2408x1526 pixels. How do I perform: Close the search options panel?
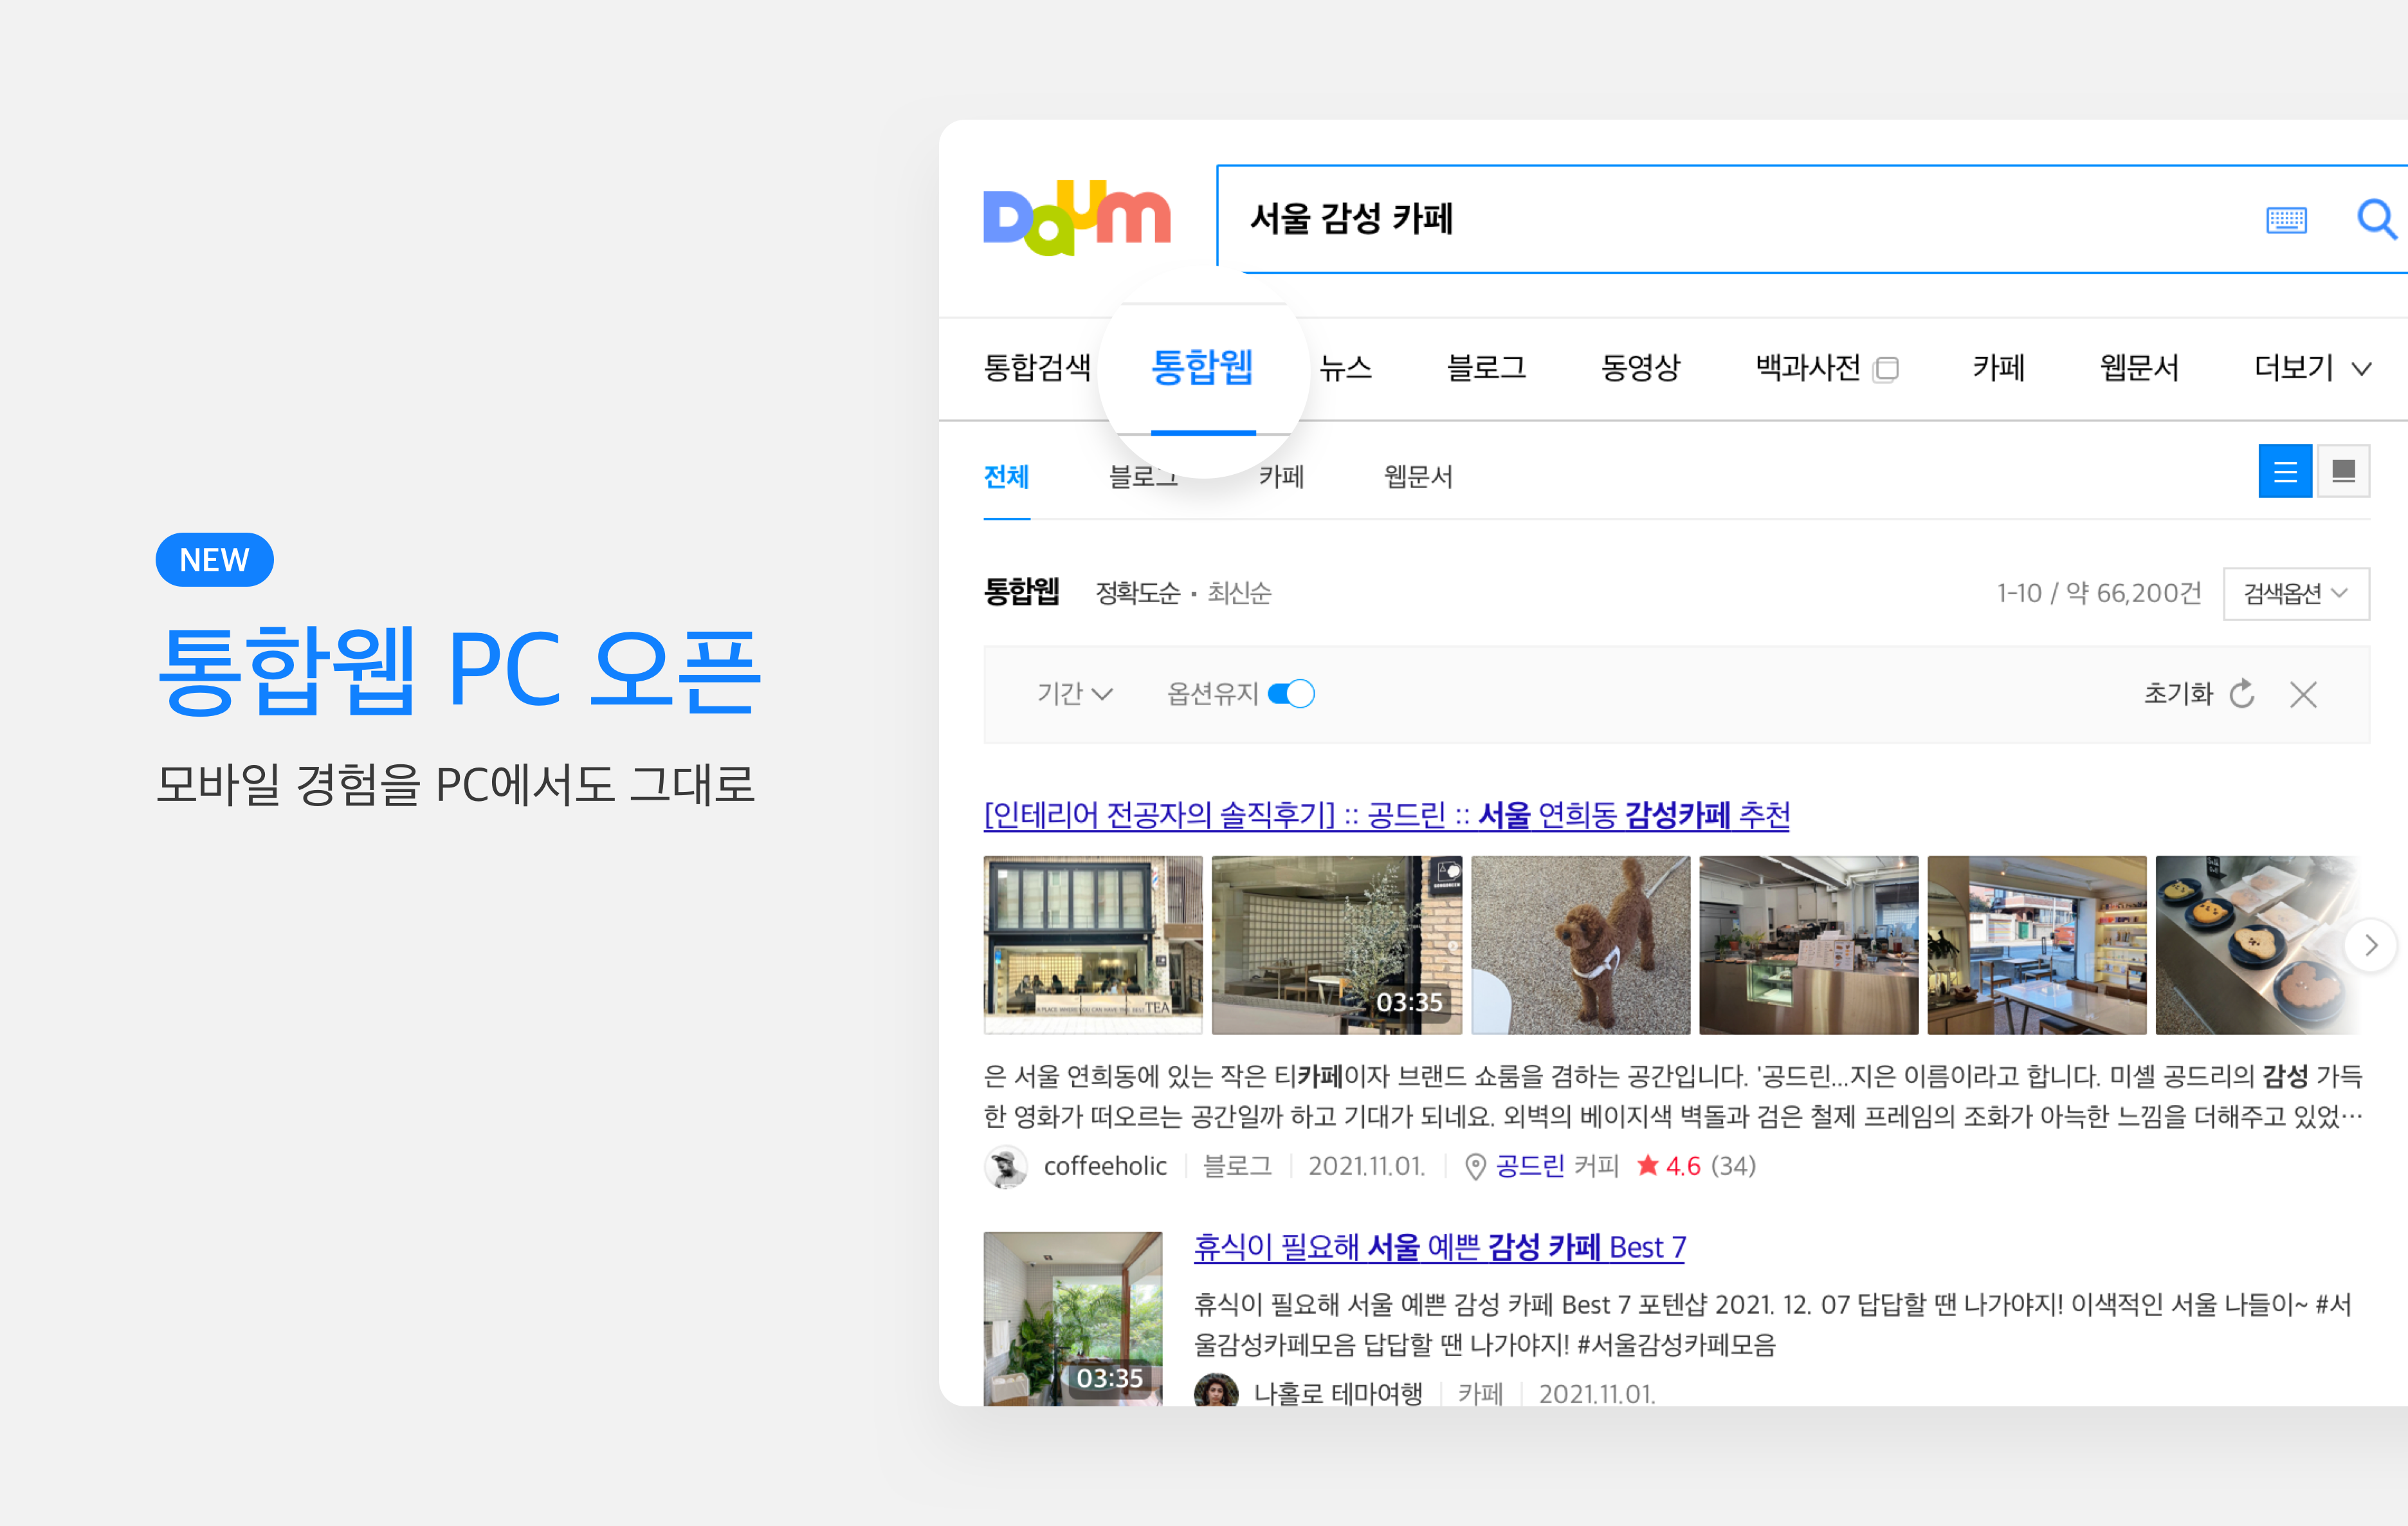coord(2303,694)
